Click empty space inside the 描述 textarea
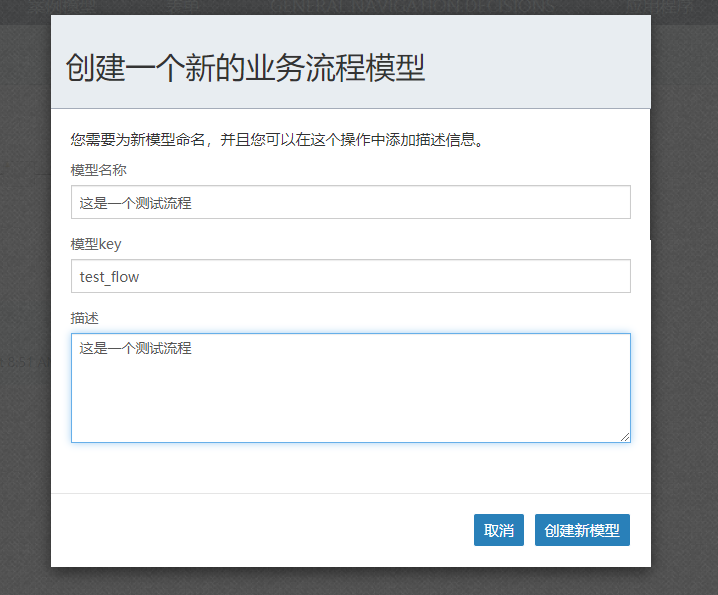The image size is (718, 595). [350, 400]
